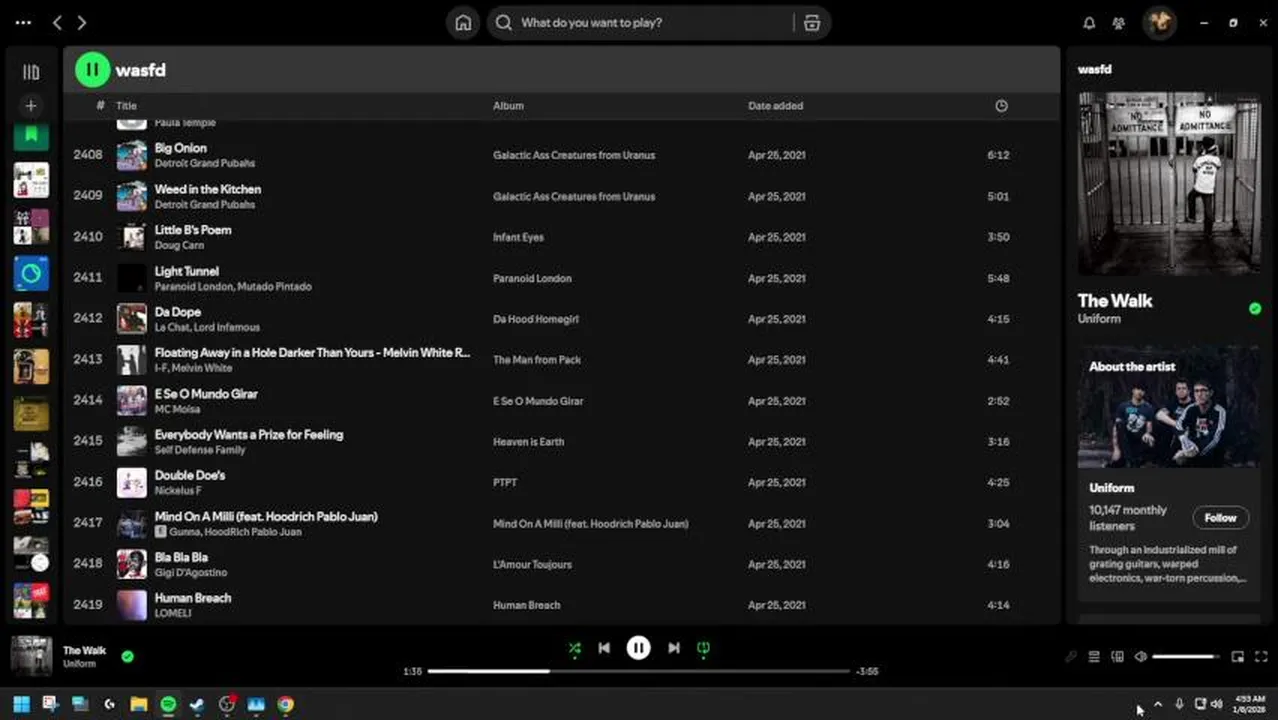Viewport: 1278px width, 720px height.
Task: Select the track Light Tunnel
Action: point(186,271)
